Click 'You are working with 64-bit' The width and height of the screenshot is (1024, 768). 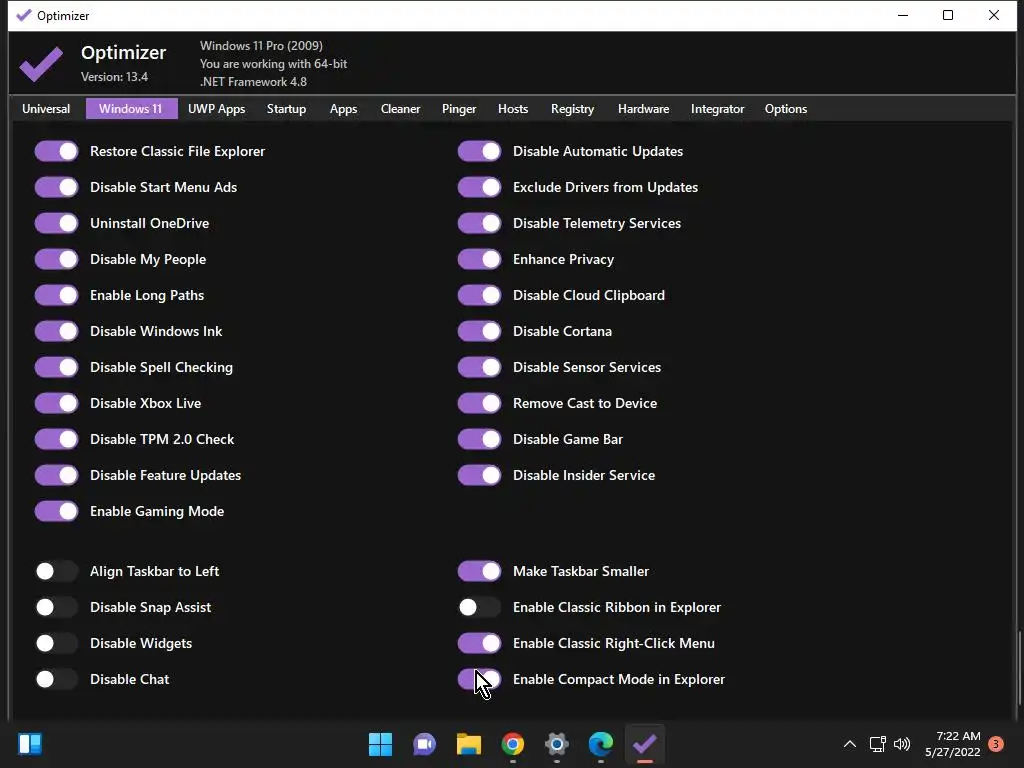[x=274, y=64]
